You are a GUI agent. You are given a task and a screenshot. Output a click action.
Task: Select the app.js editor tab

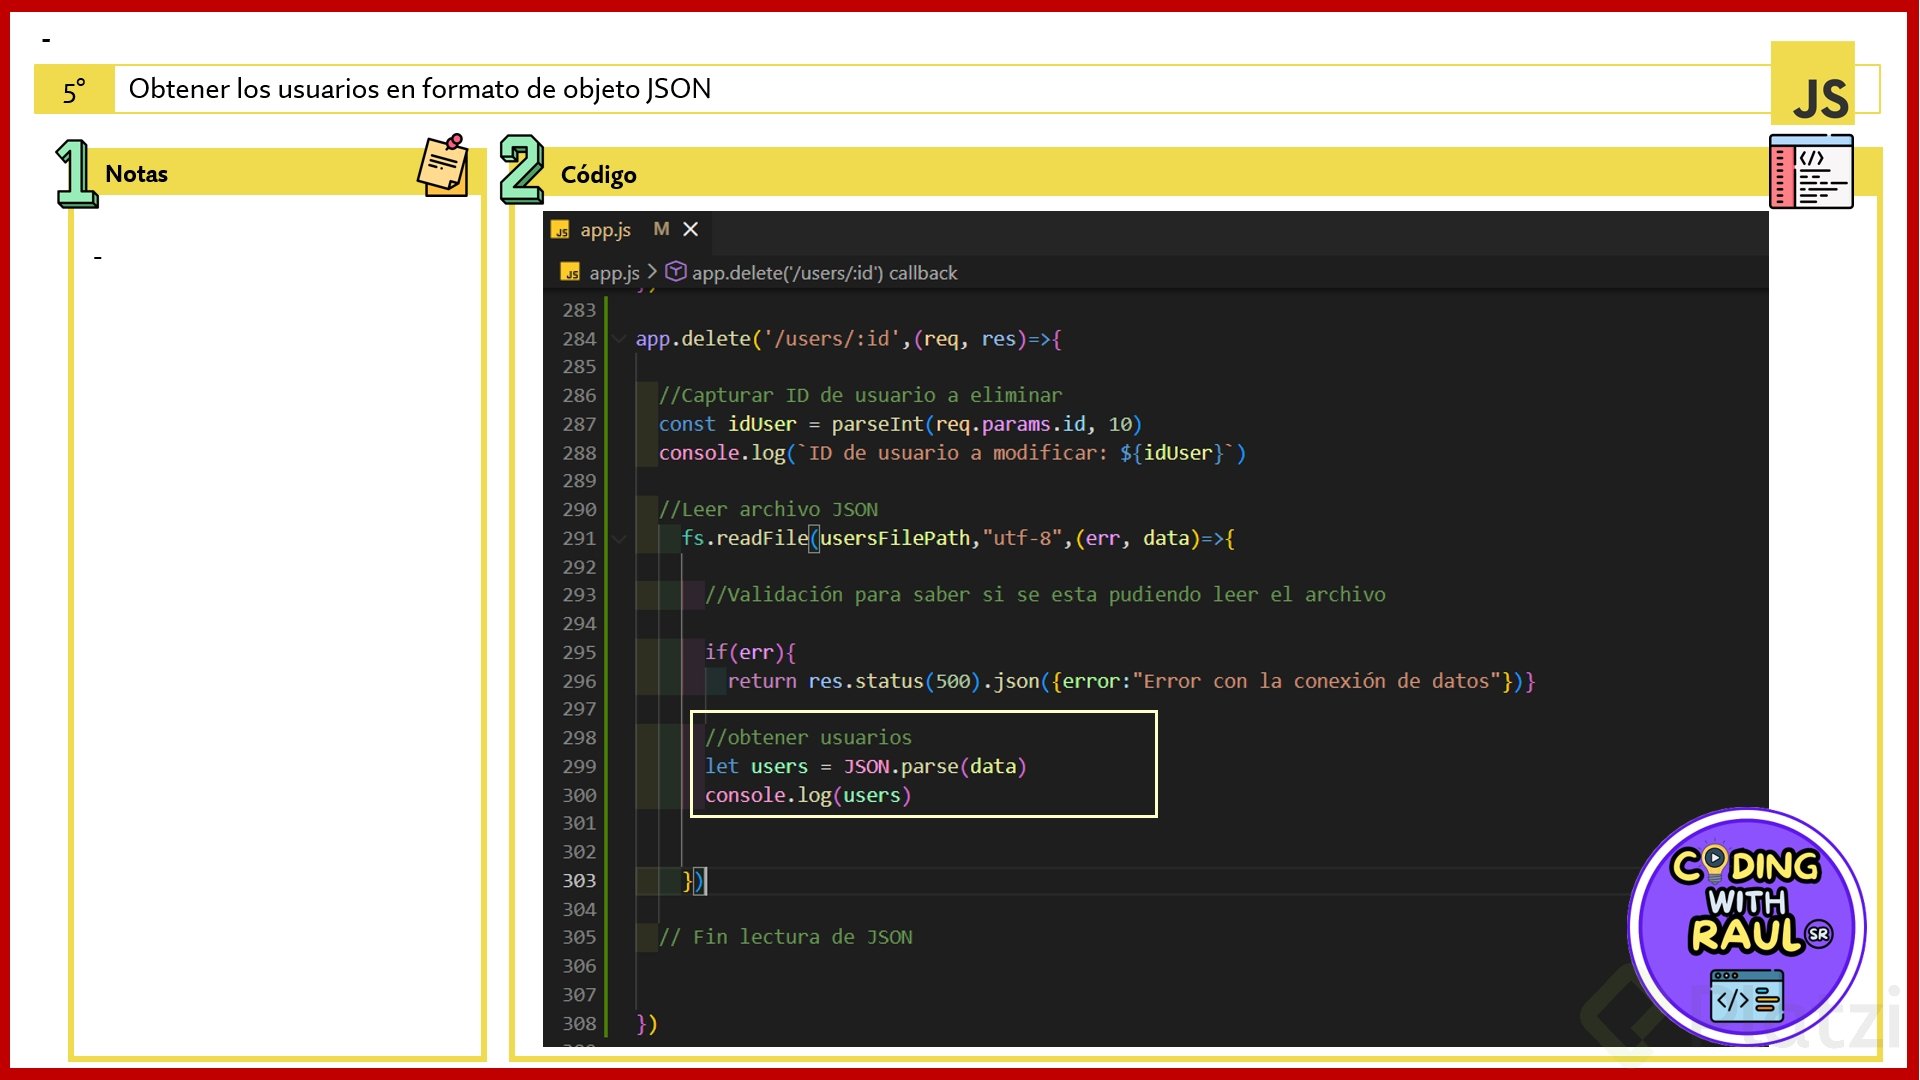tap(605, 230)
